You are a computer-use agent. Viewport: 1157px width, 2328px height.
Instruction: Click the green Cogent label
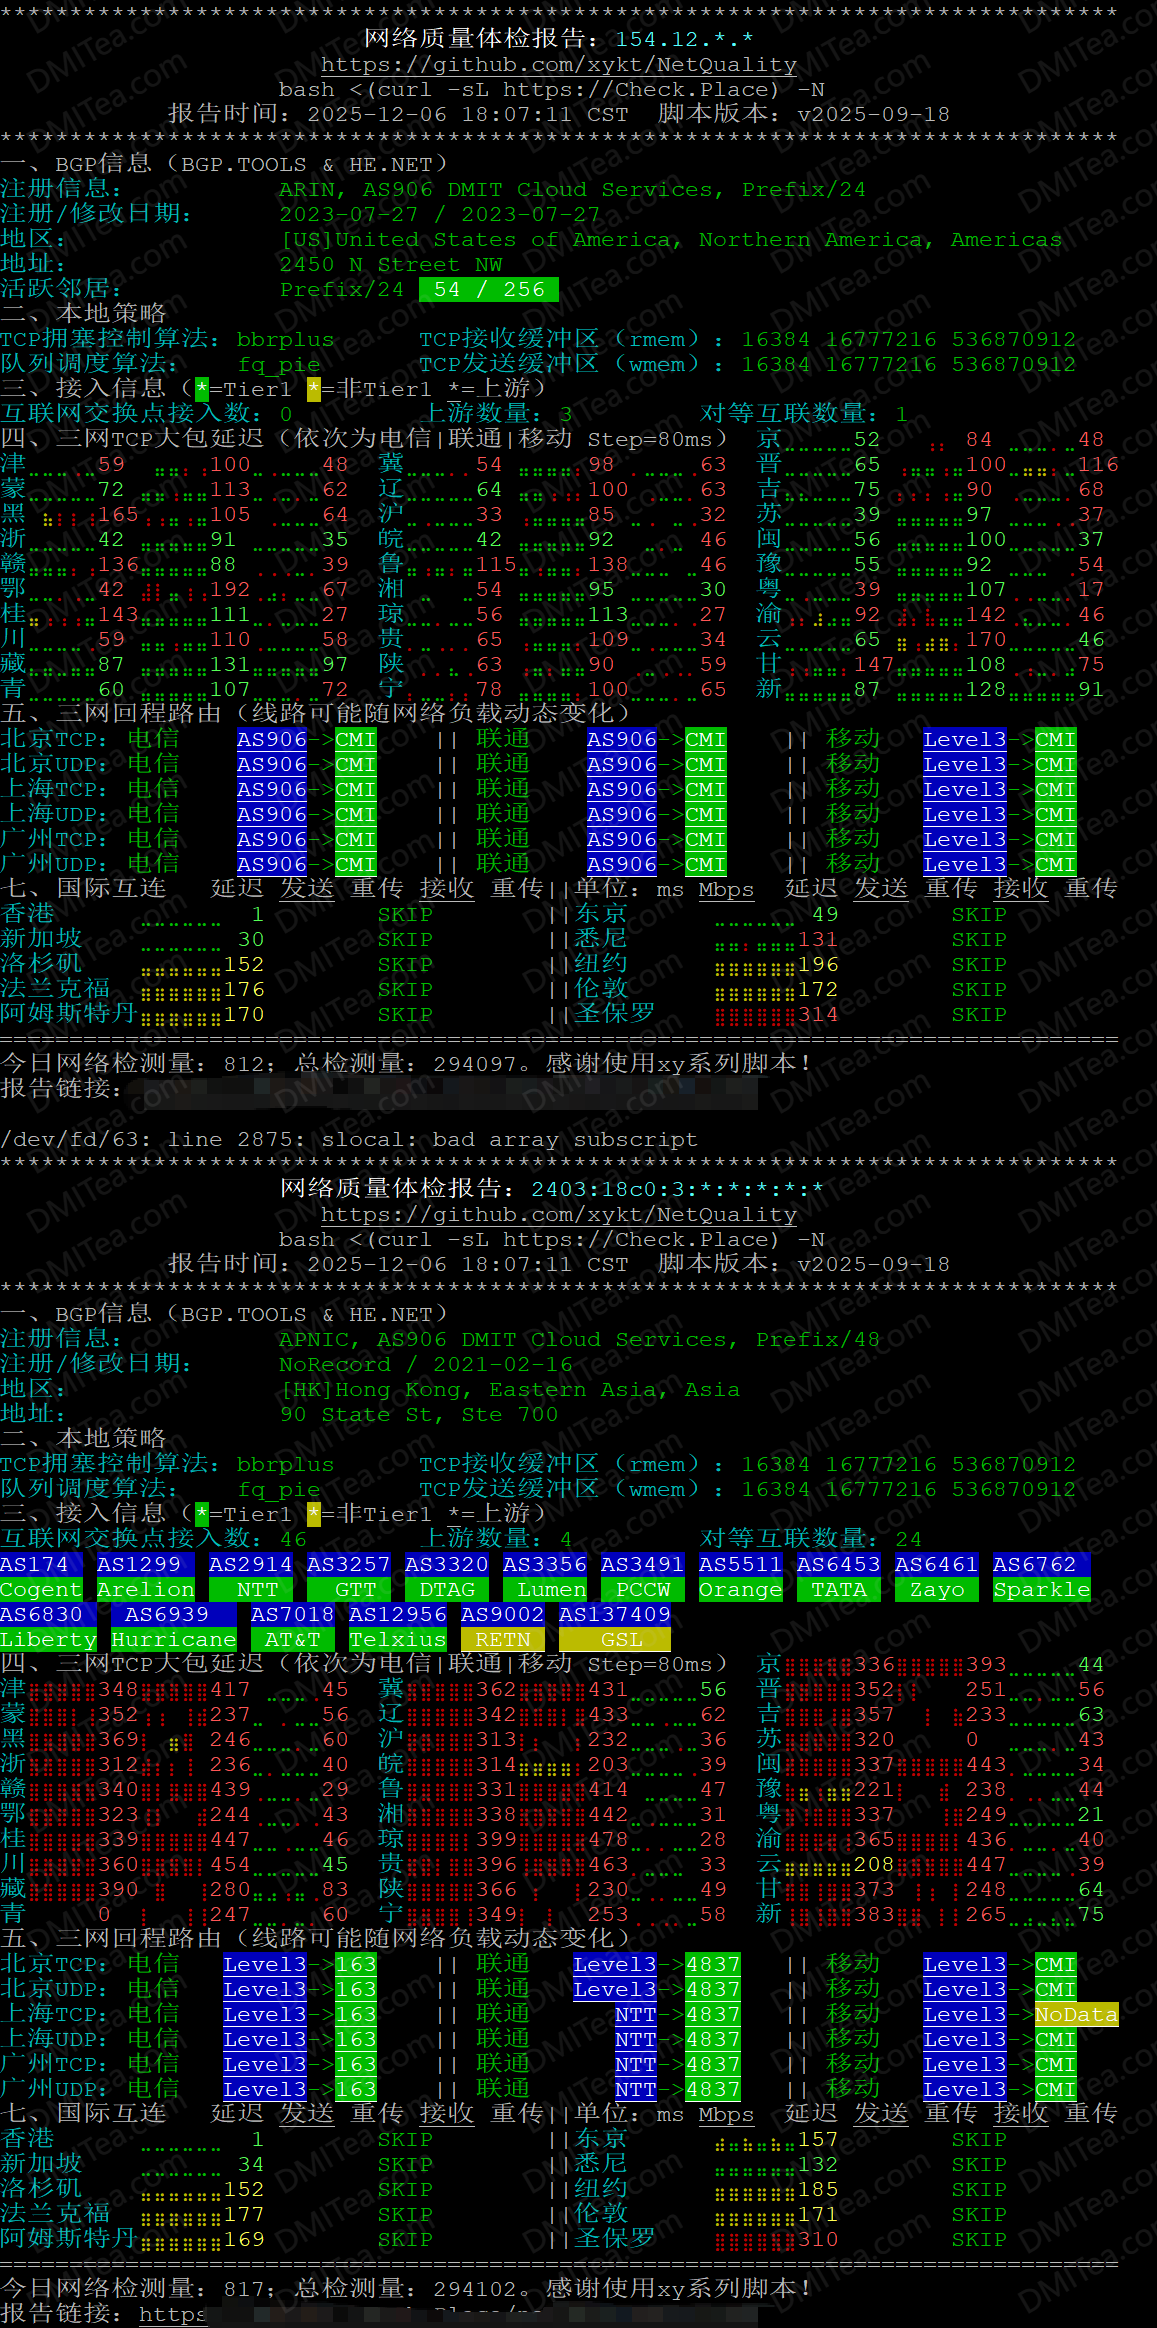click(41, 1590)
